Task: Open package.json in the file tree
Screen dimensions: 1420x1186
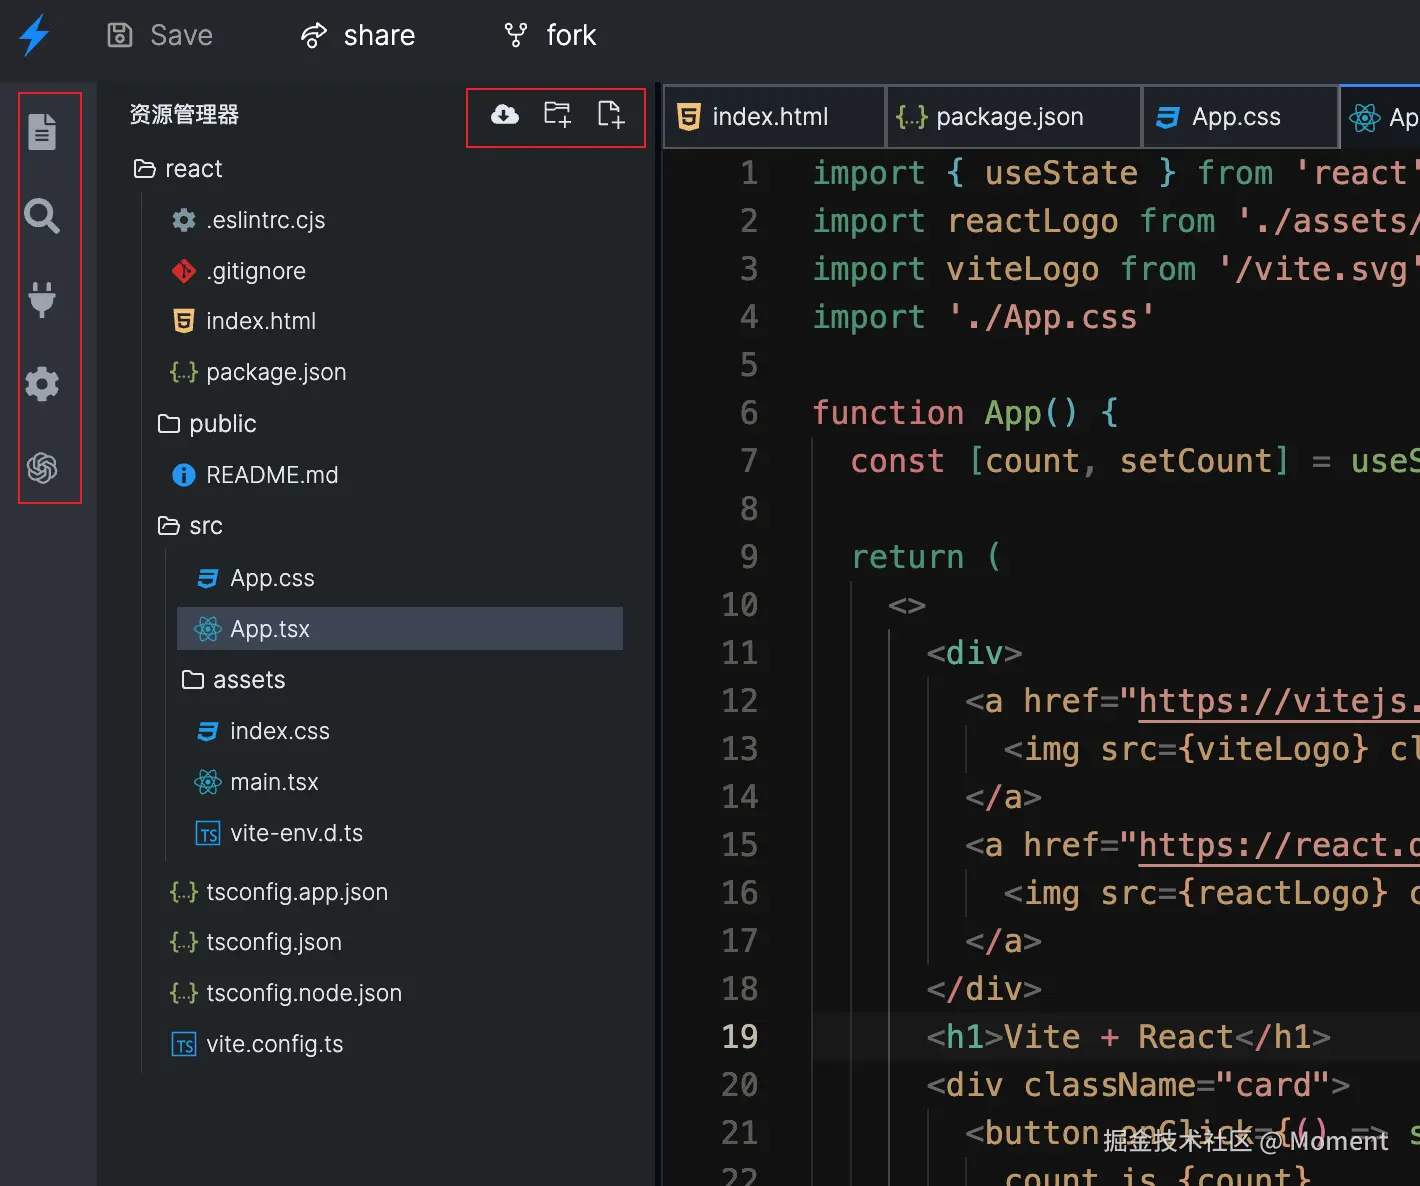Action: point(258,372)
